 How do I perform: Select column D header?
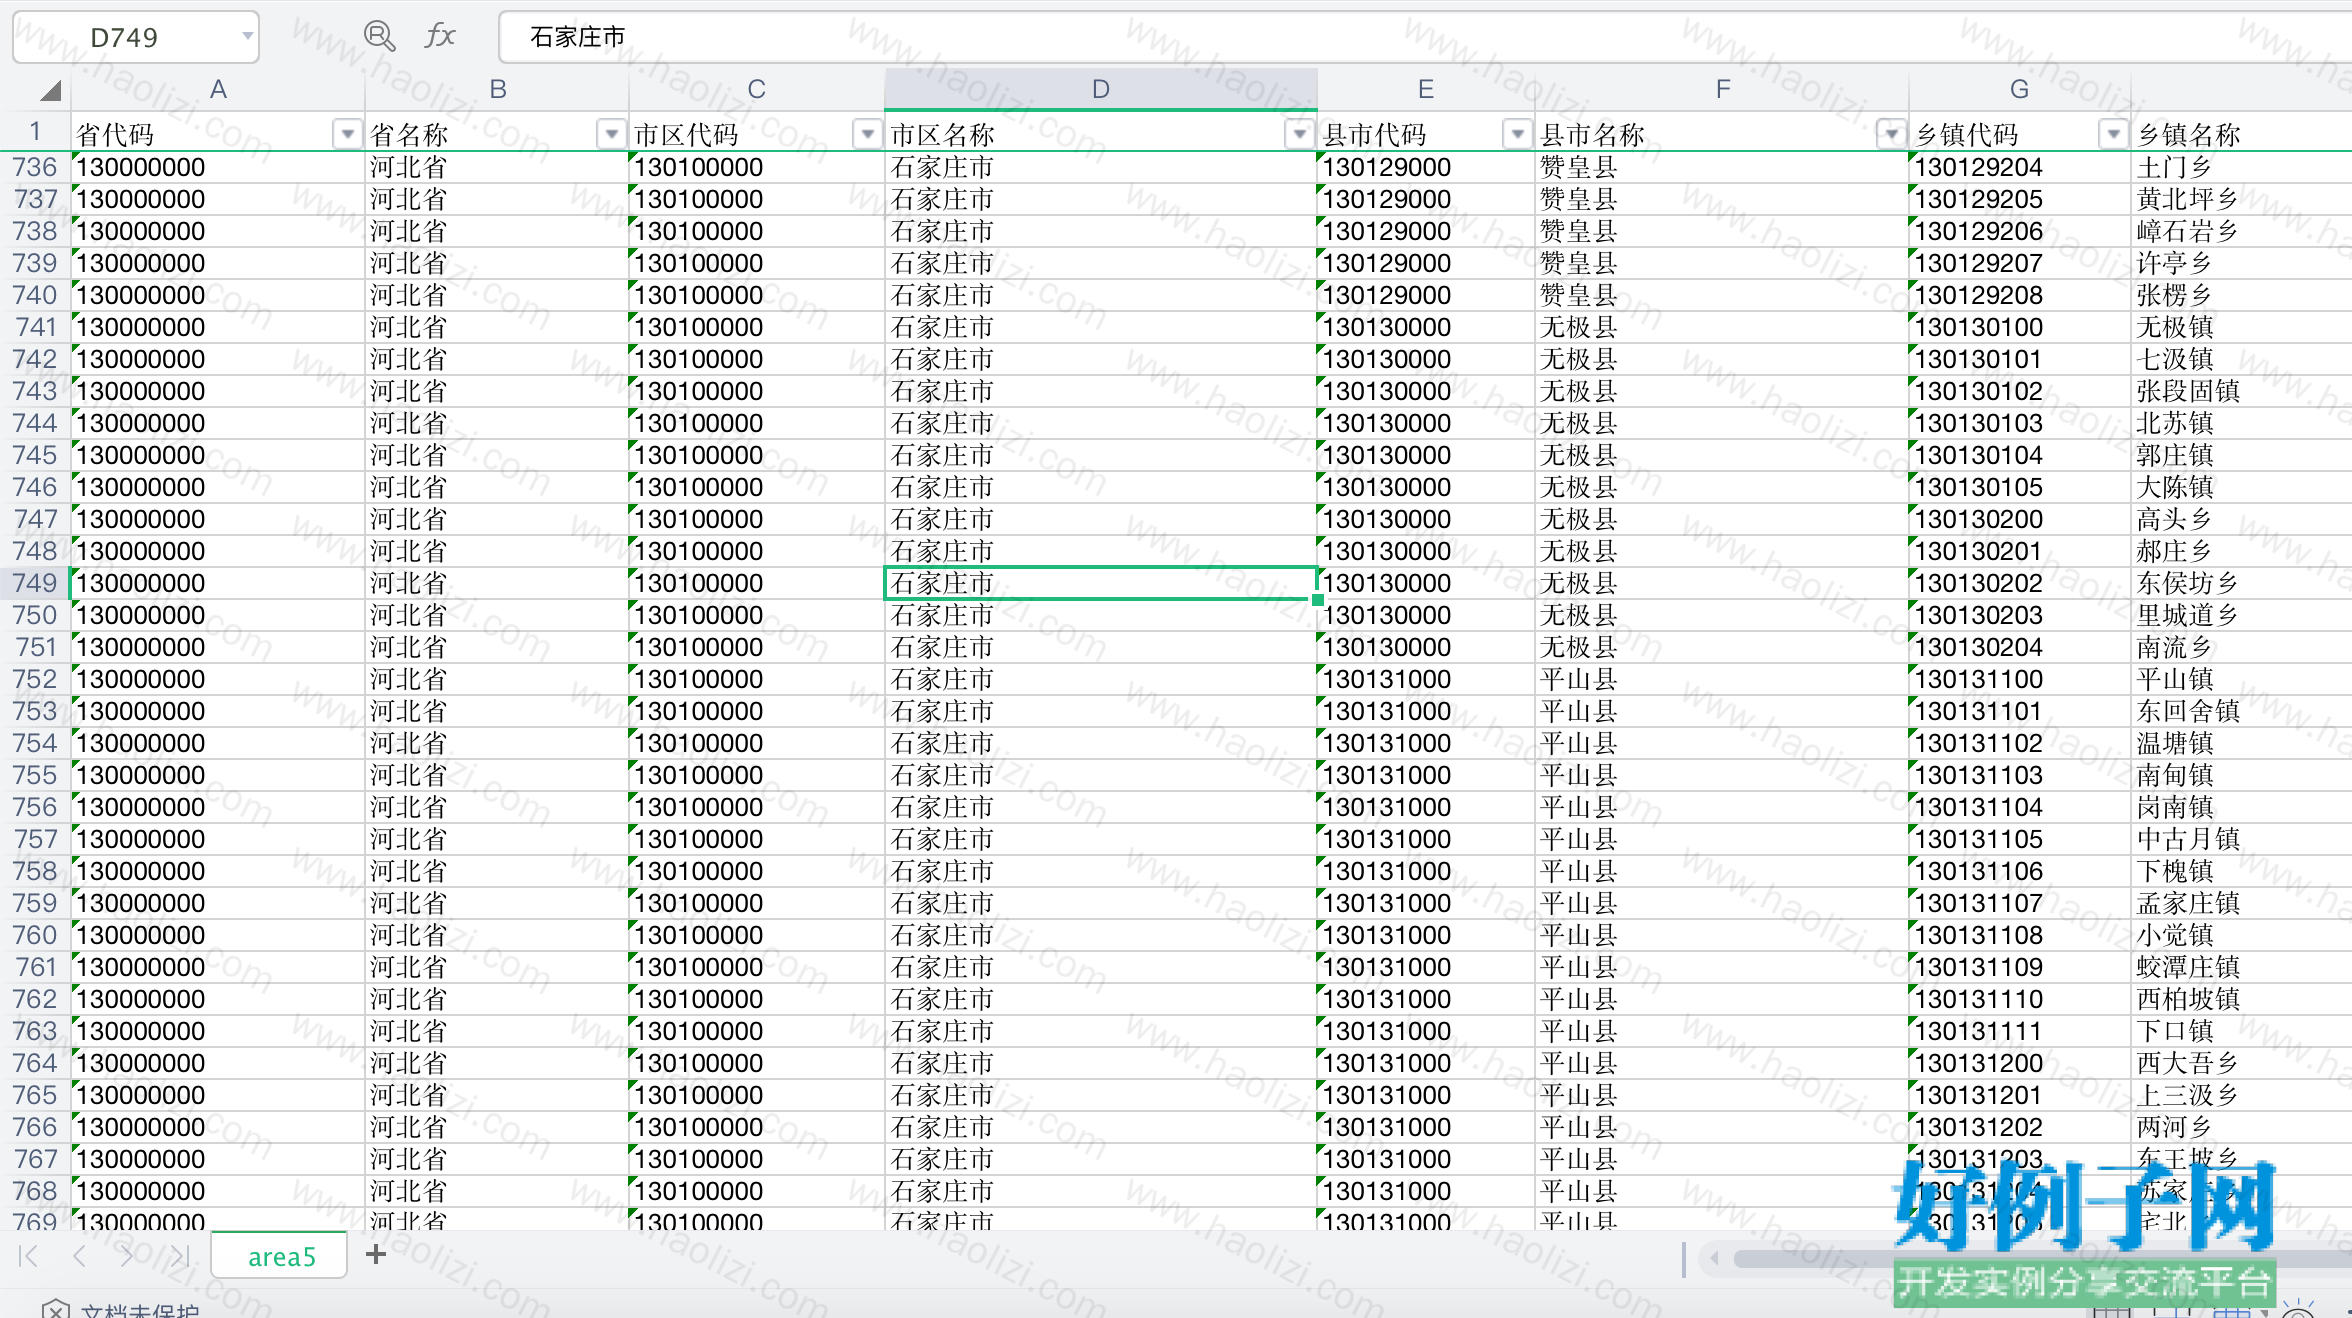(x=1101, y=90)
